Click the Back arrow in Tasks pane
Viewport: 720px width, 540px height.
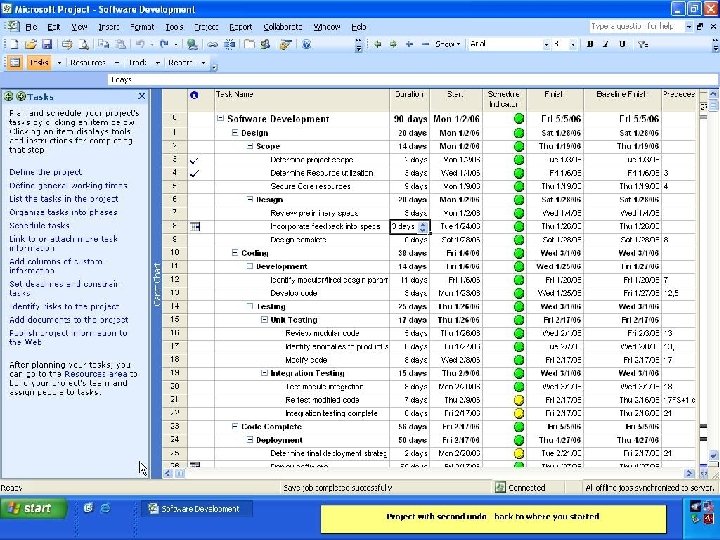tap(8, 96)
